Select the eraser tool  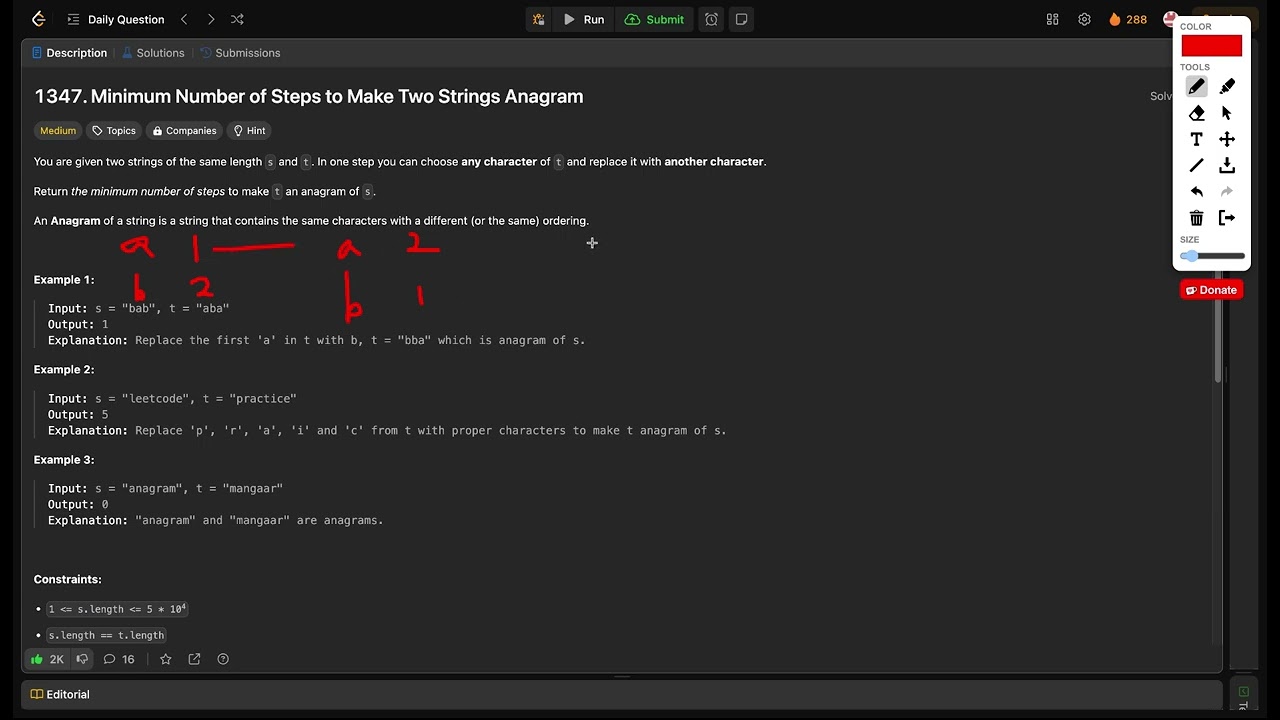point(1196,113)
